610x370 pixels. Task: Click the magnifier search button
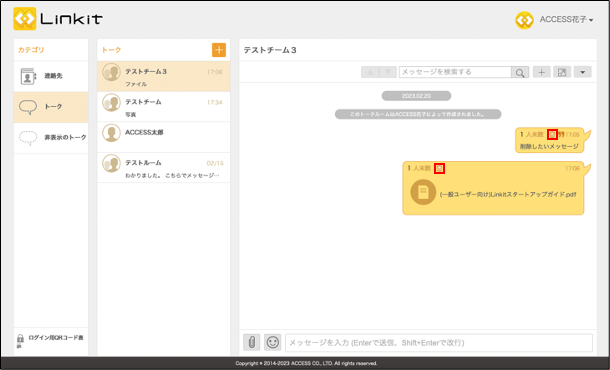(520, 72)
